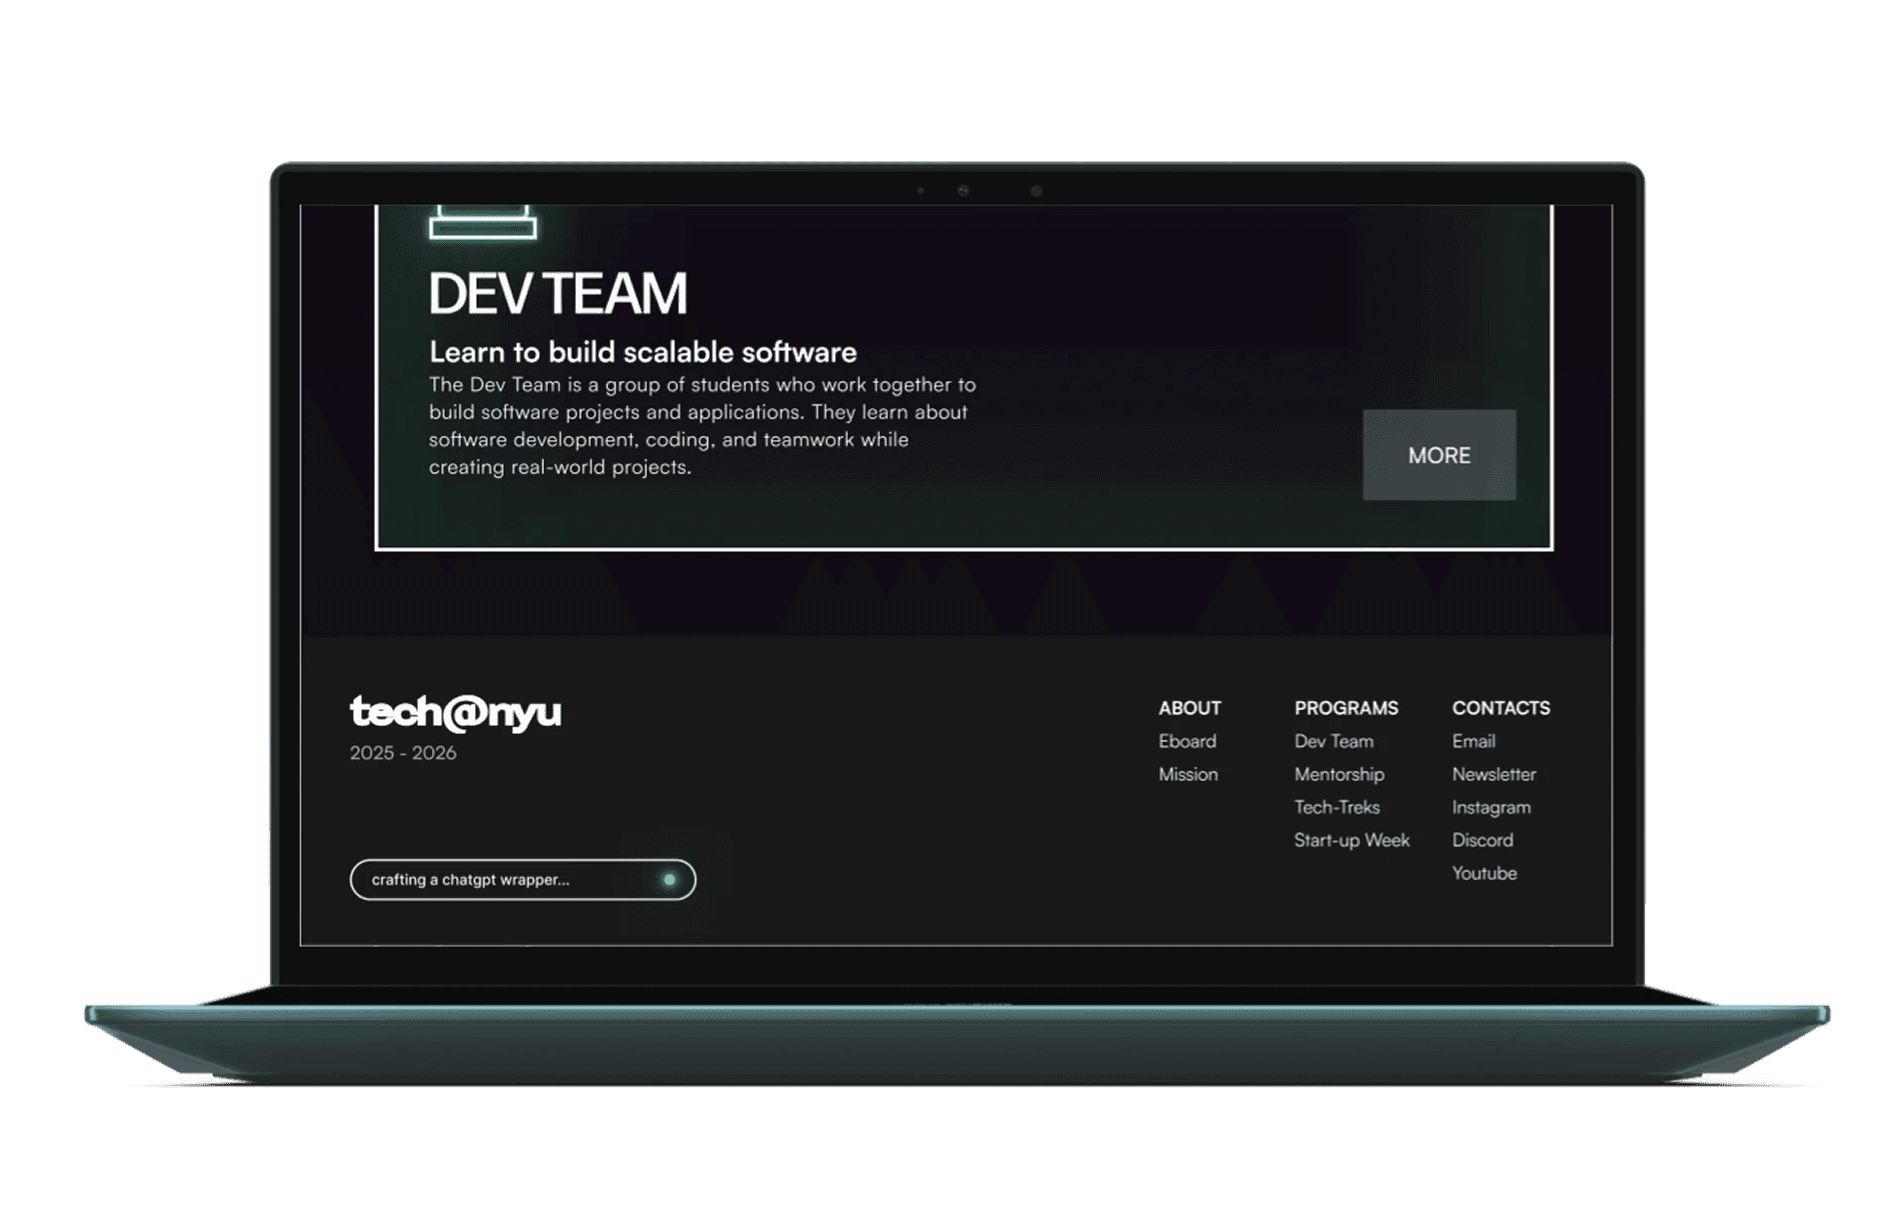
Task: Subscribe via the Newsletter link
Action: point(1494,774)
